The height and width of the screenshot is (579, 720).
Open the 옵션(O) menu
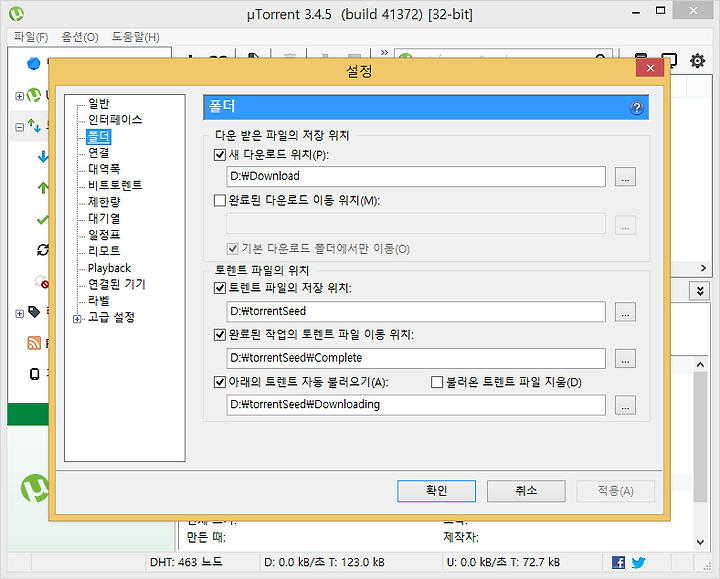tap(80, 37)
